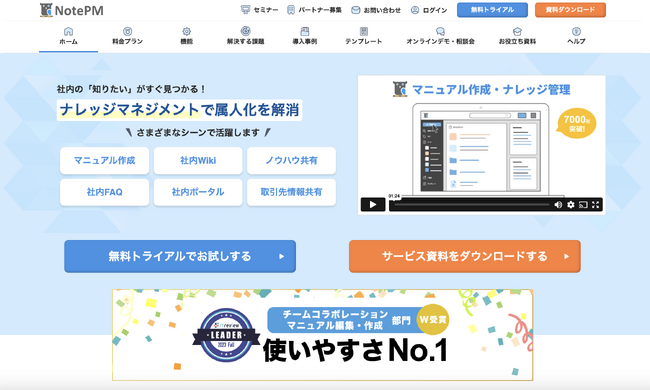Click the 取引先情報共有 scene button
The width and height of the screenshot is (650, 390).
(x=291, y=192)
